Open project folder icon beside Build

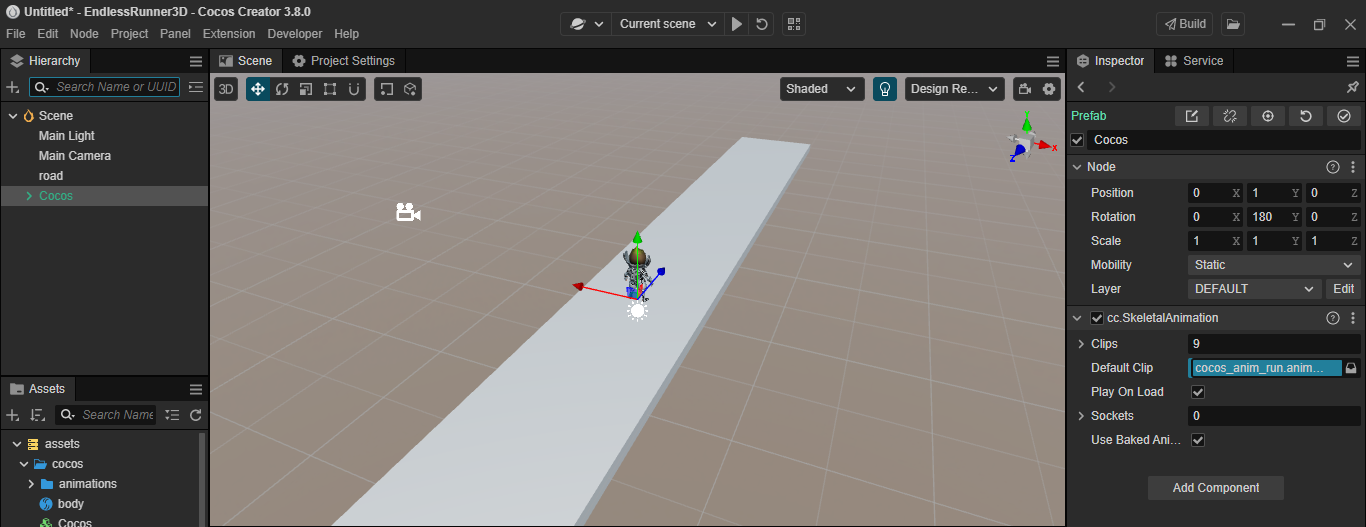tap(1232, 24)
